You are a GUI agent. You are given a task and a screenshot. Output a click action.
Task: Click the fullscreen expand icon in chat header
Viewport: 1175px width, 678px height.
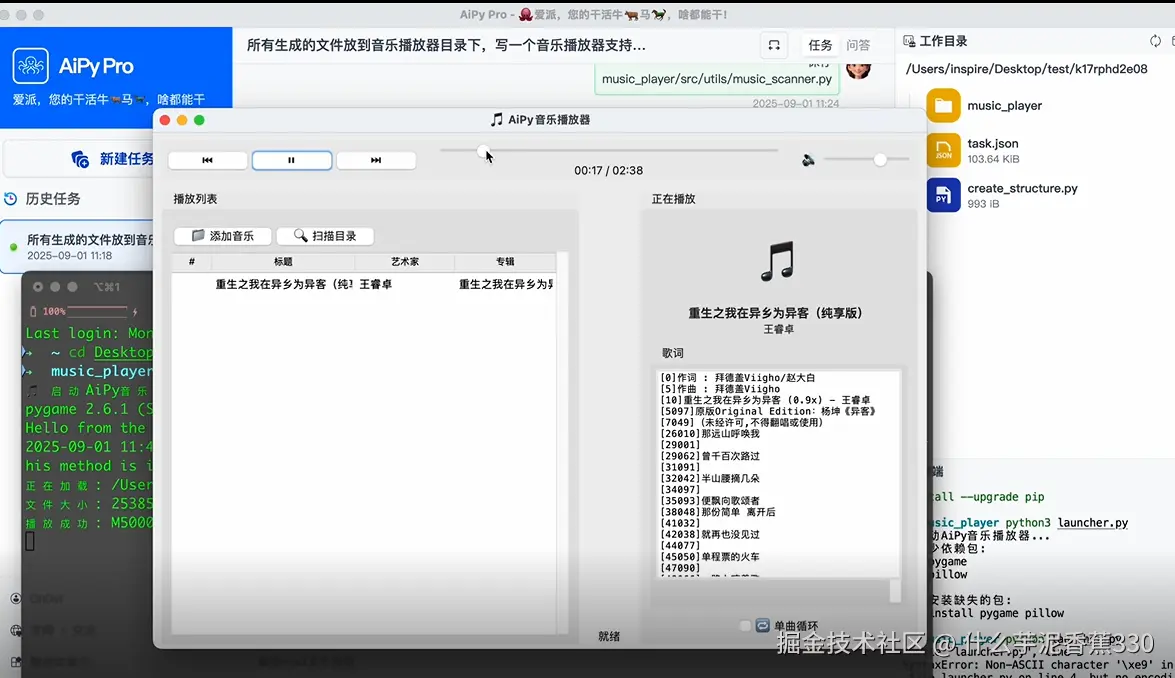pos(774,45)
